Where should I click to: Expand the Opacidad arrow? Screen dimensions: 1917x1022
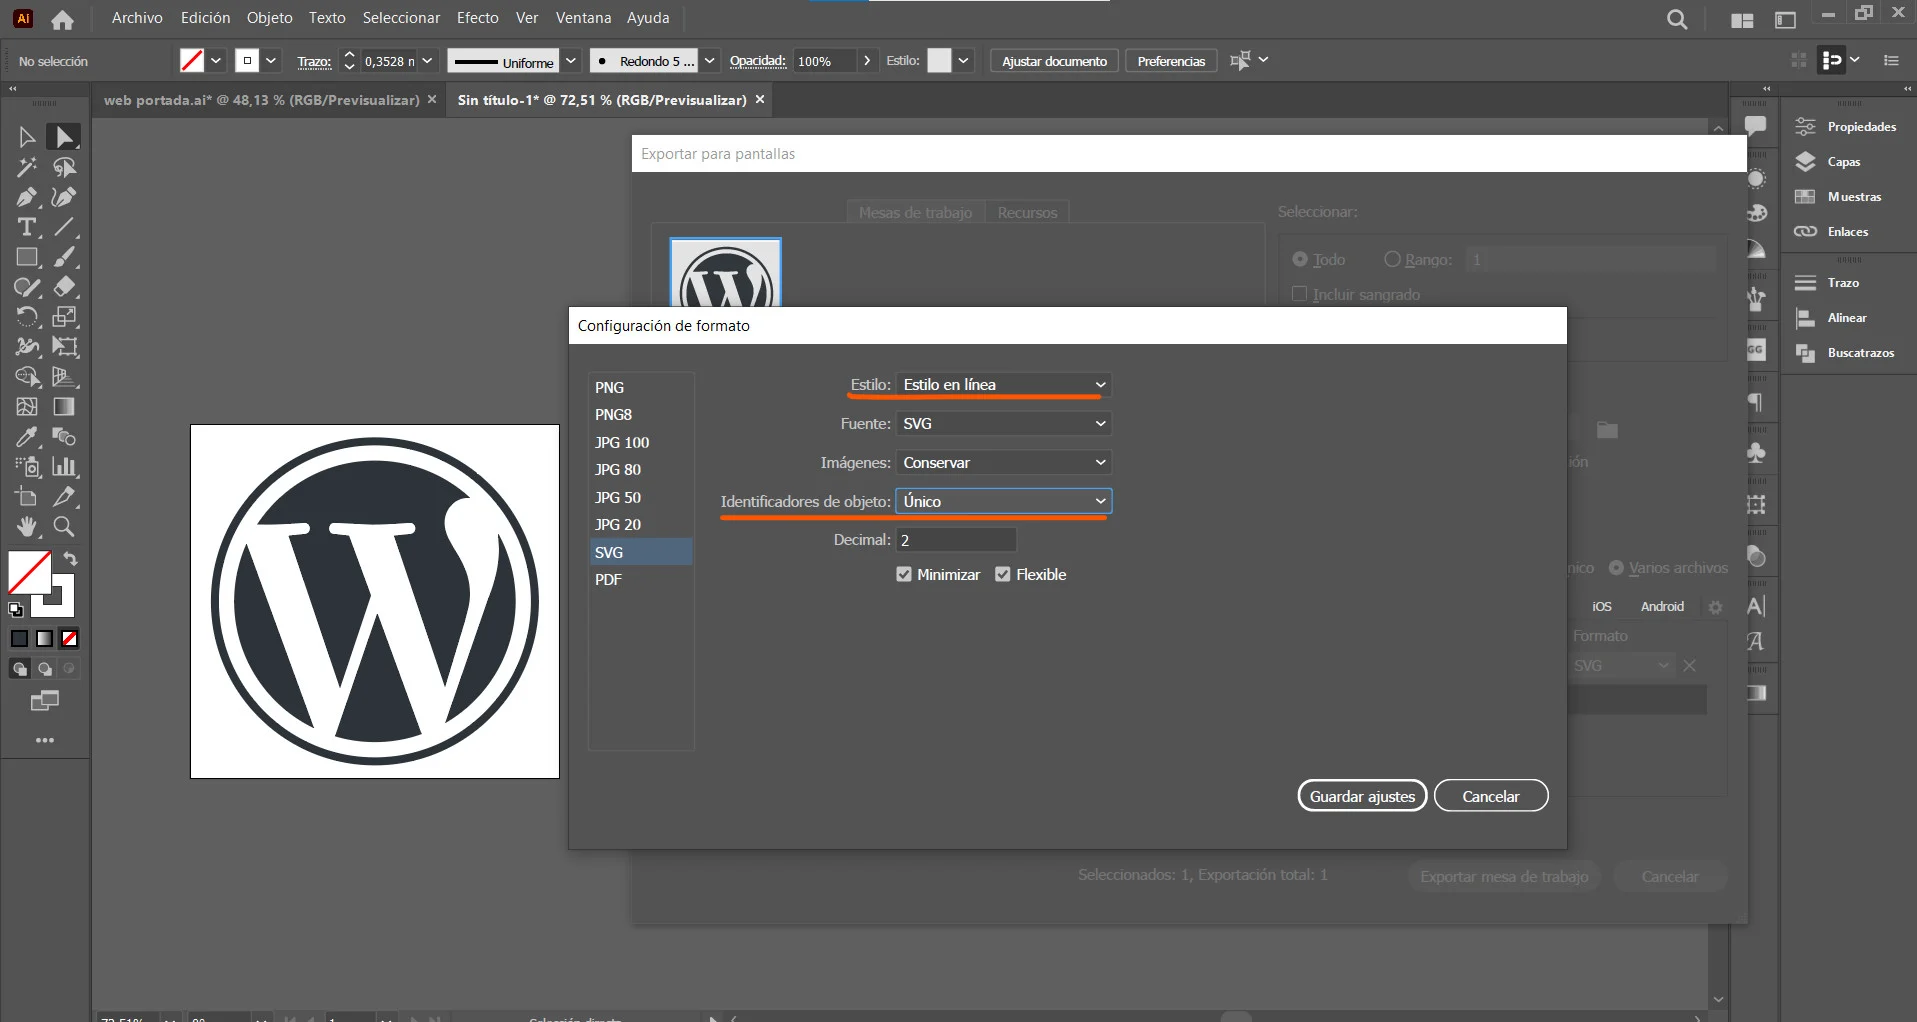click(x=867, y=61)
